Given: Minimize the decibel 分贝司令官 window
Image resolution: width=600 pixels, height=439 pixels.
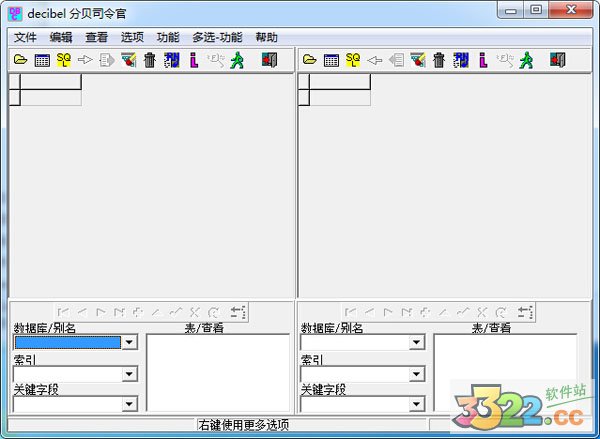Looking at the screenshot, I should (511, 10).
